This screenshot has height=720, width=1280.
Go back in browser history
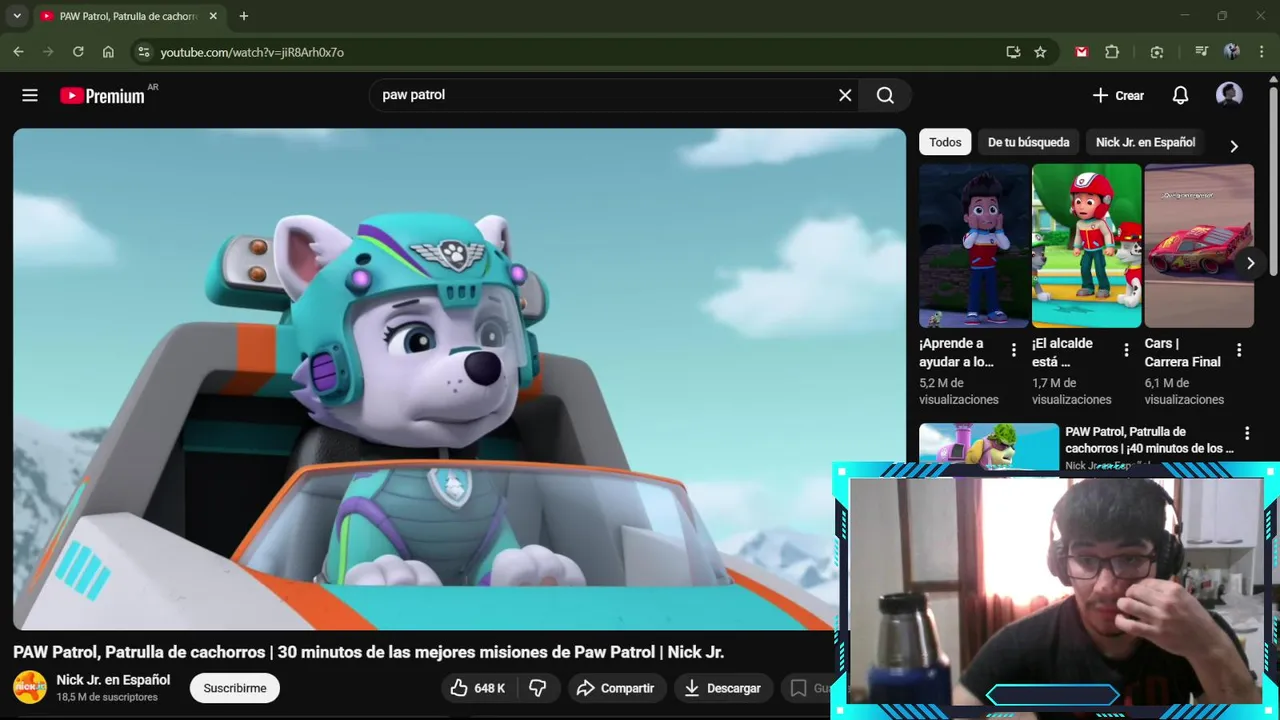point(18,52)
